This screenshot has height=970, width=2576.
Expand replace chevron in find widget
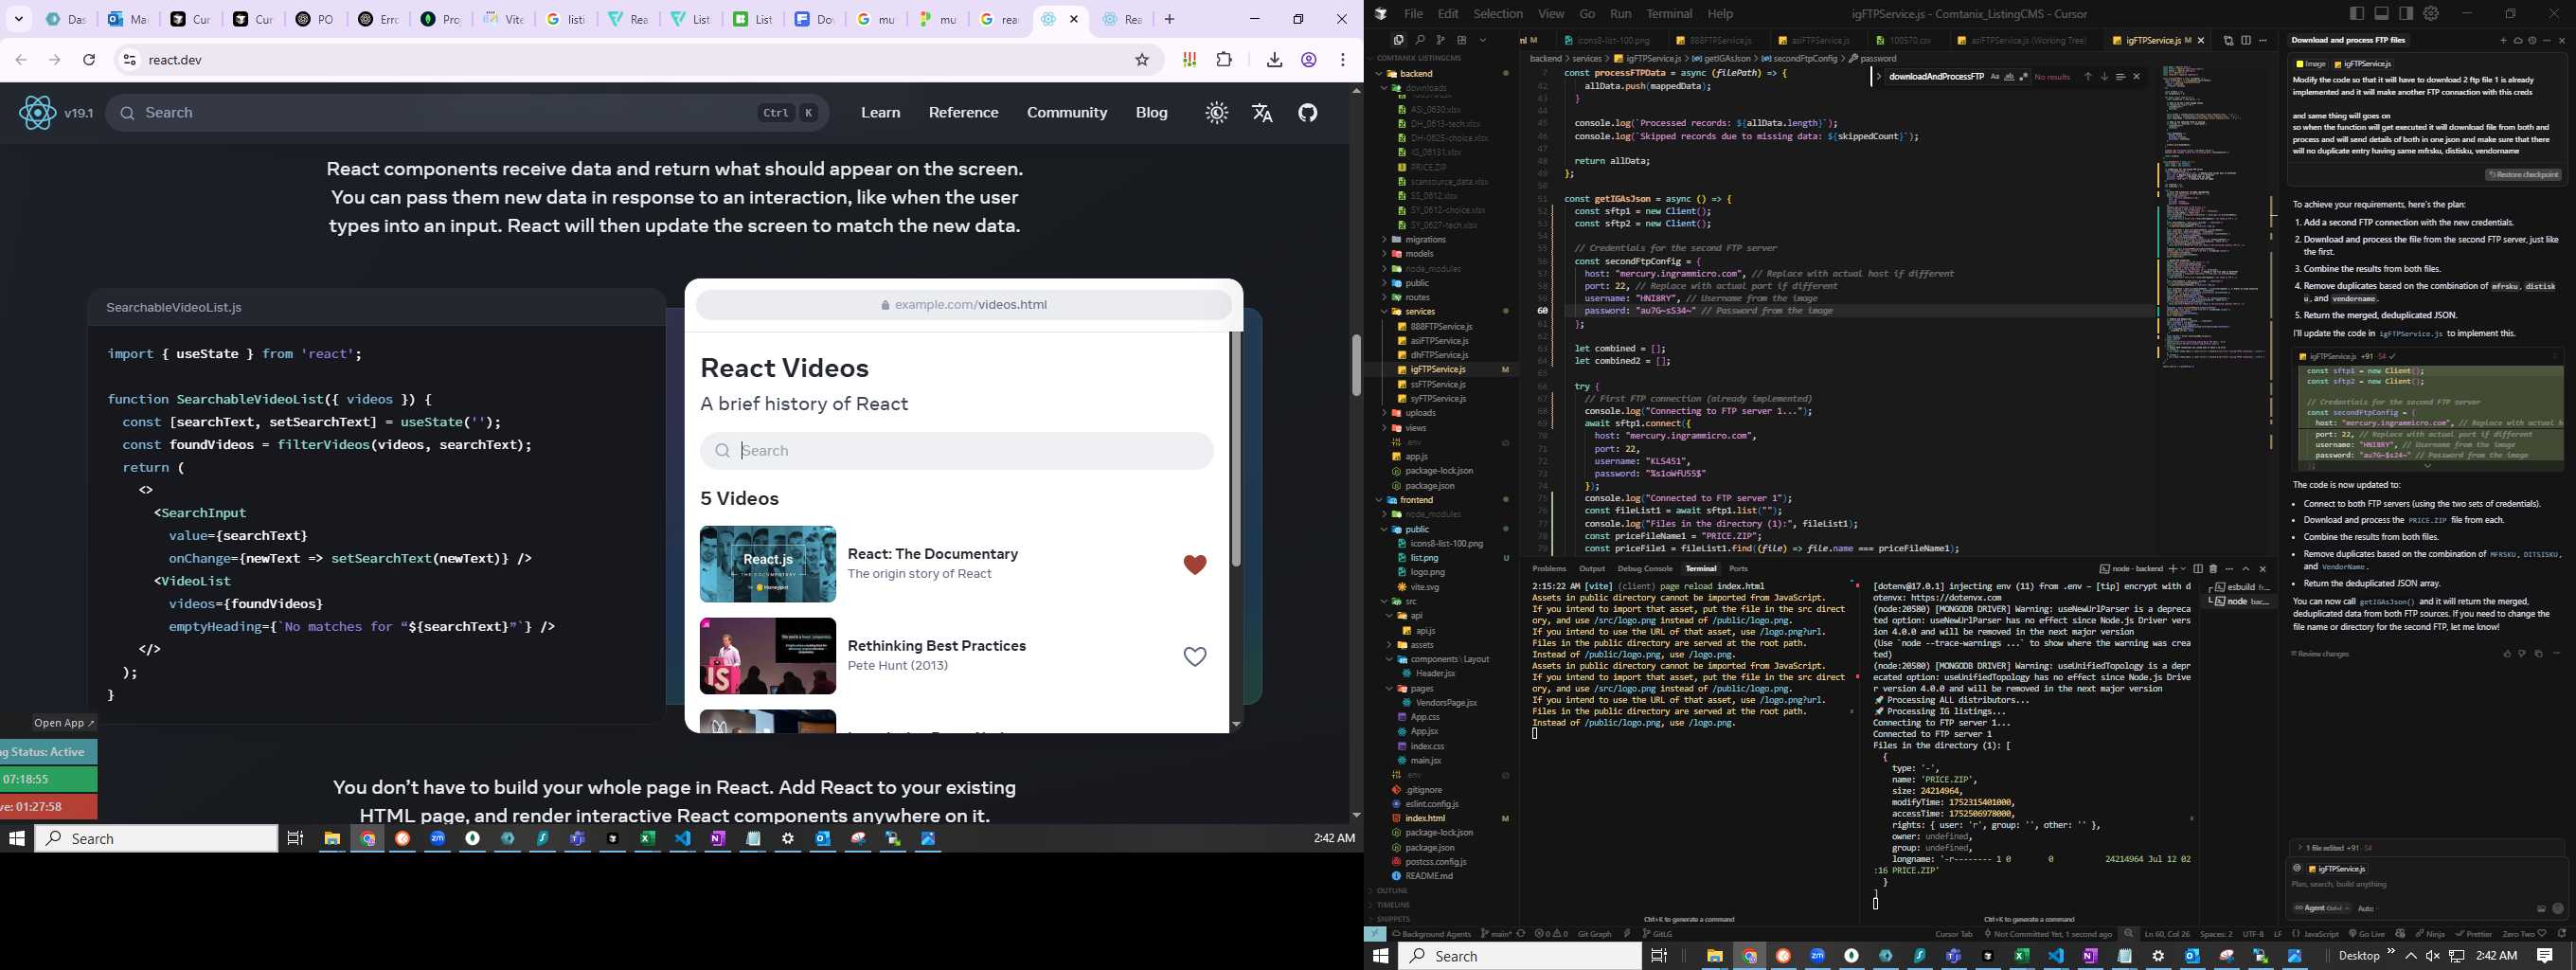[x=1879, y=77]
